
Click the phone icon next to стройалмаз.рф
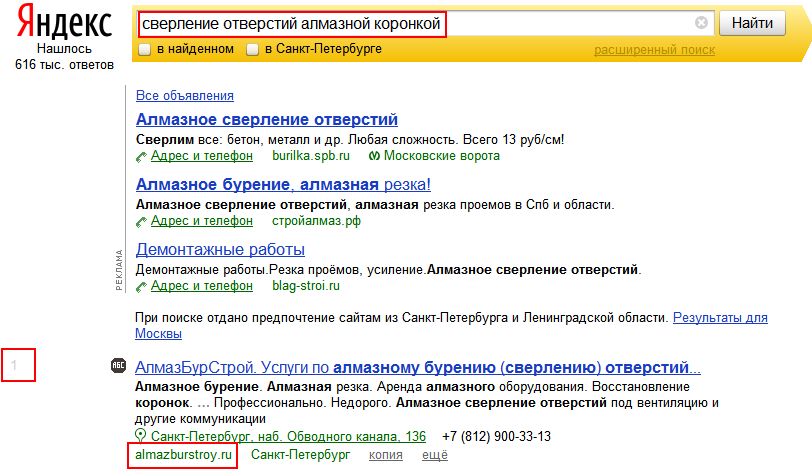coord(141,222)
